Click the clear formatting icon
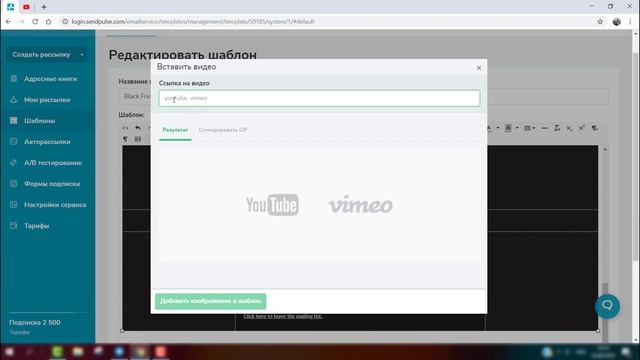Image resolution: width=640 pixels, height=360 pixels. coord(557,128)
